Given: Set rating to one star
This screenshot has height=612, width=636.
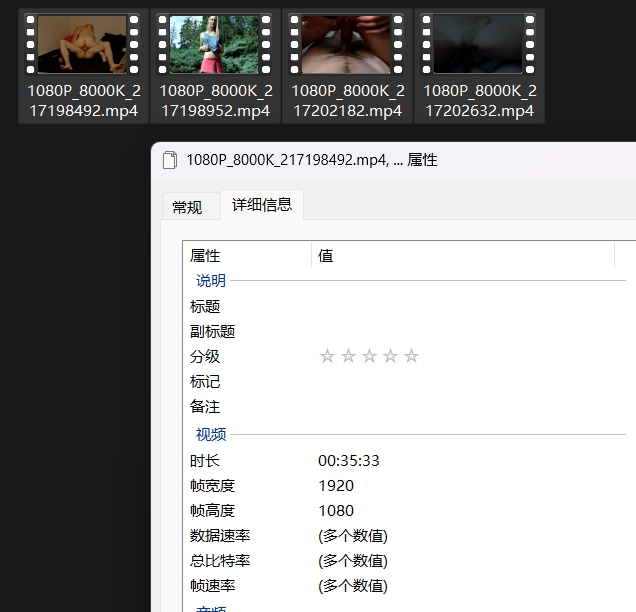Looking at the screenshot, I should (x=327, y=356).
